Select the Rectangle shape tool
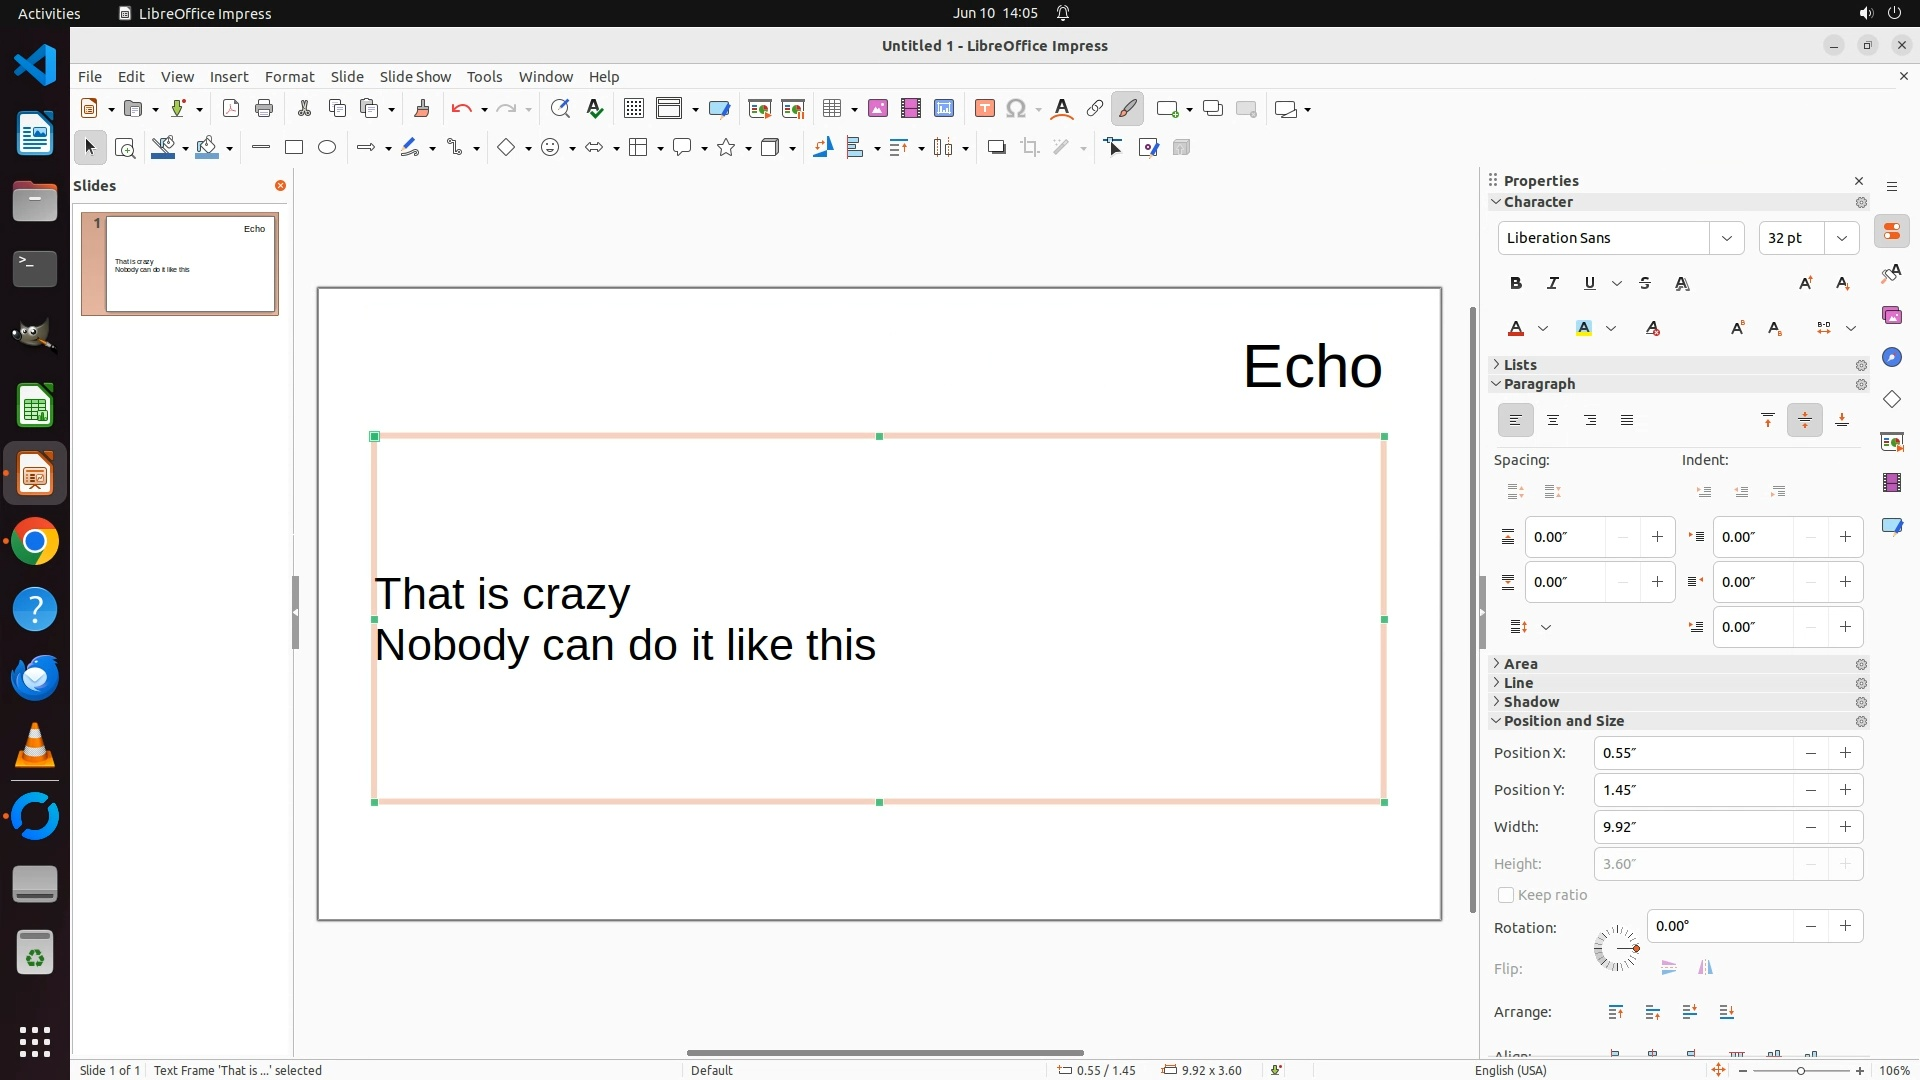Image resolution: width=1920 pixels, height=1080 pixels. tap(294, 147)
